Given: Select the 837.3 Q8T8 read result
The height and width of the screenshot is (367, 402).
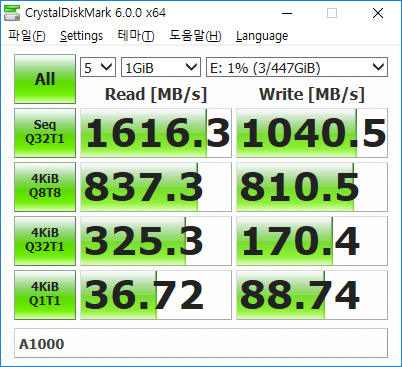Looking at the screenshot, I should (x=156, y=187).
